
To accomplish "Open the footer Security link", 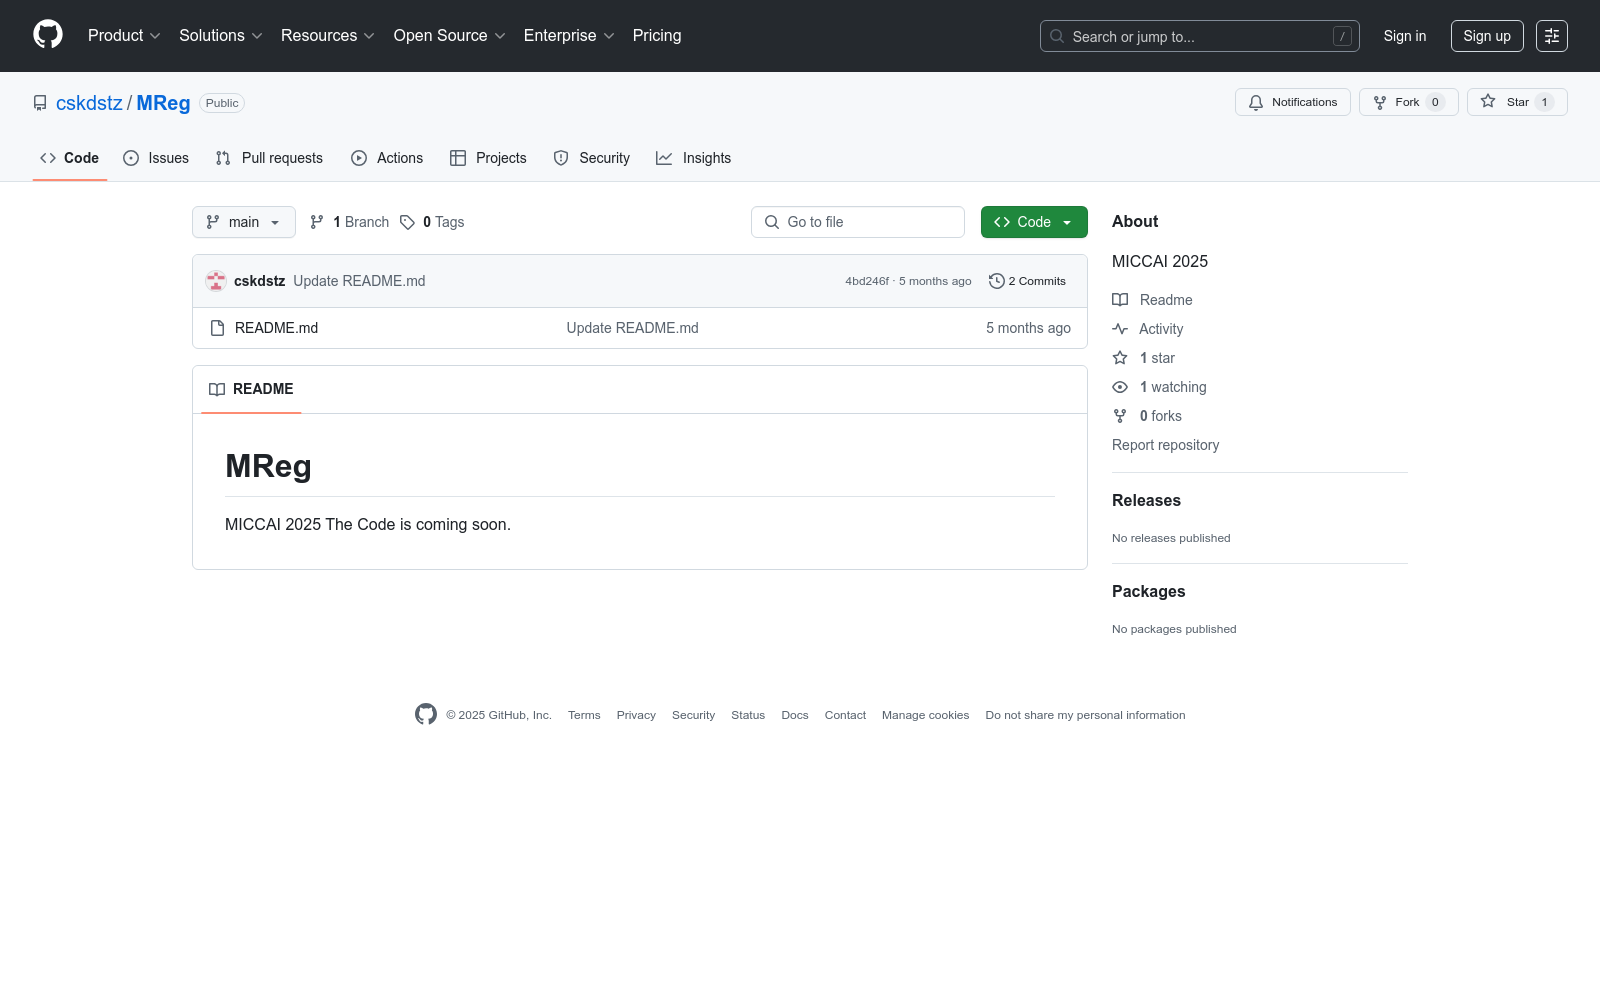I will [693, 715].
